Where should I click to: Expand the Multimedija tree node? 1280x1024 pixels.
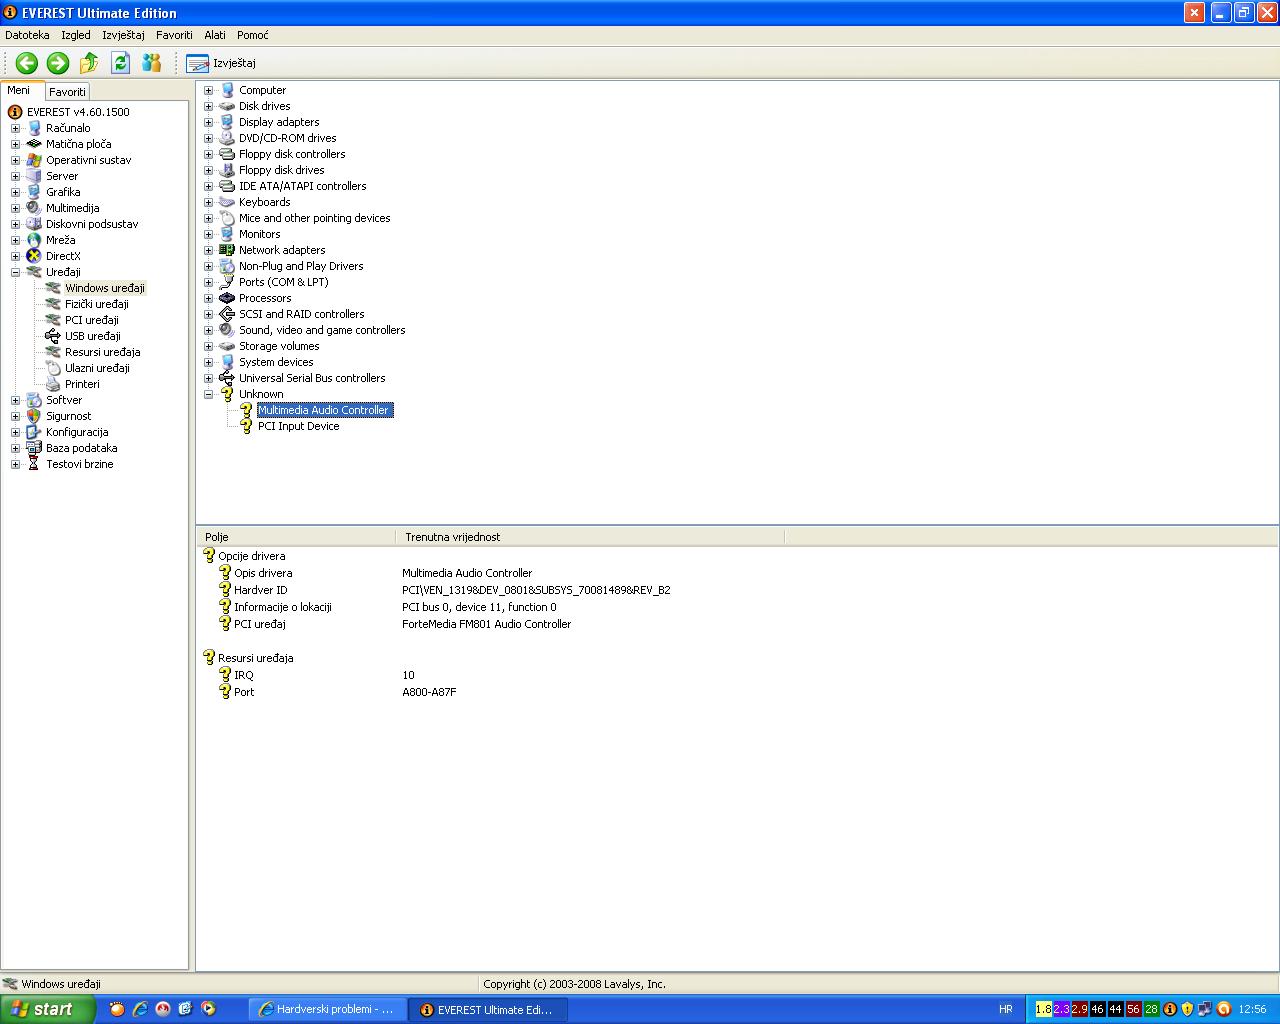tap(15, 208)
